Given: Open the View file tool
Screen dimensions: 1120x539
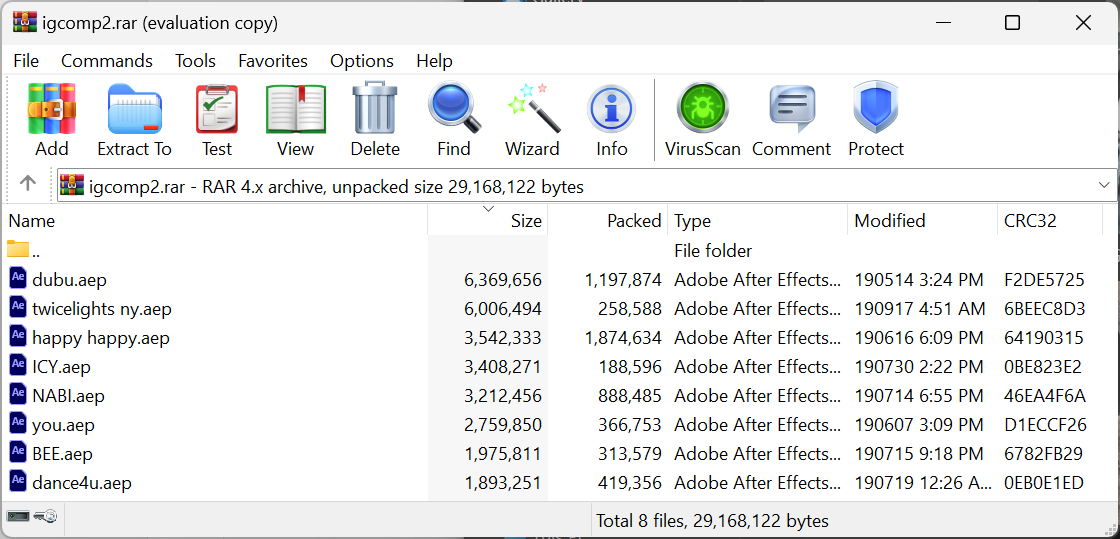Looking at the screenshot, I should click(x=296, y=109).
